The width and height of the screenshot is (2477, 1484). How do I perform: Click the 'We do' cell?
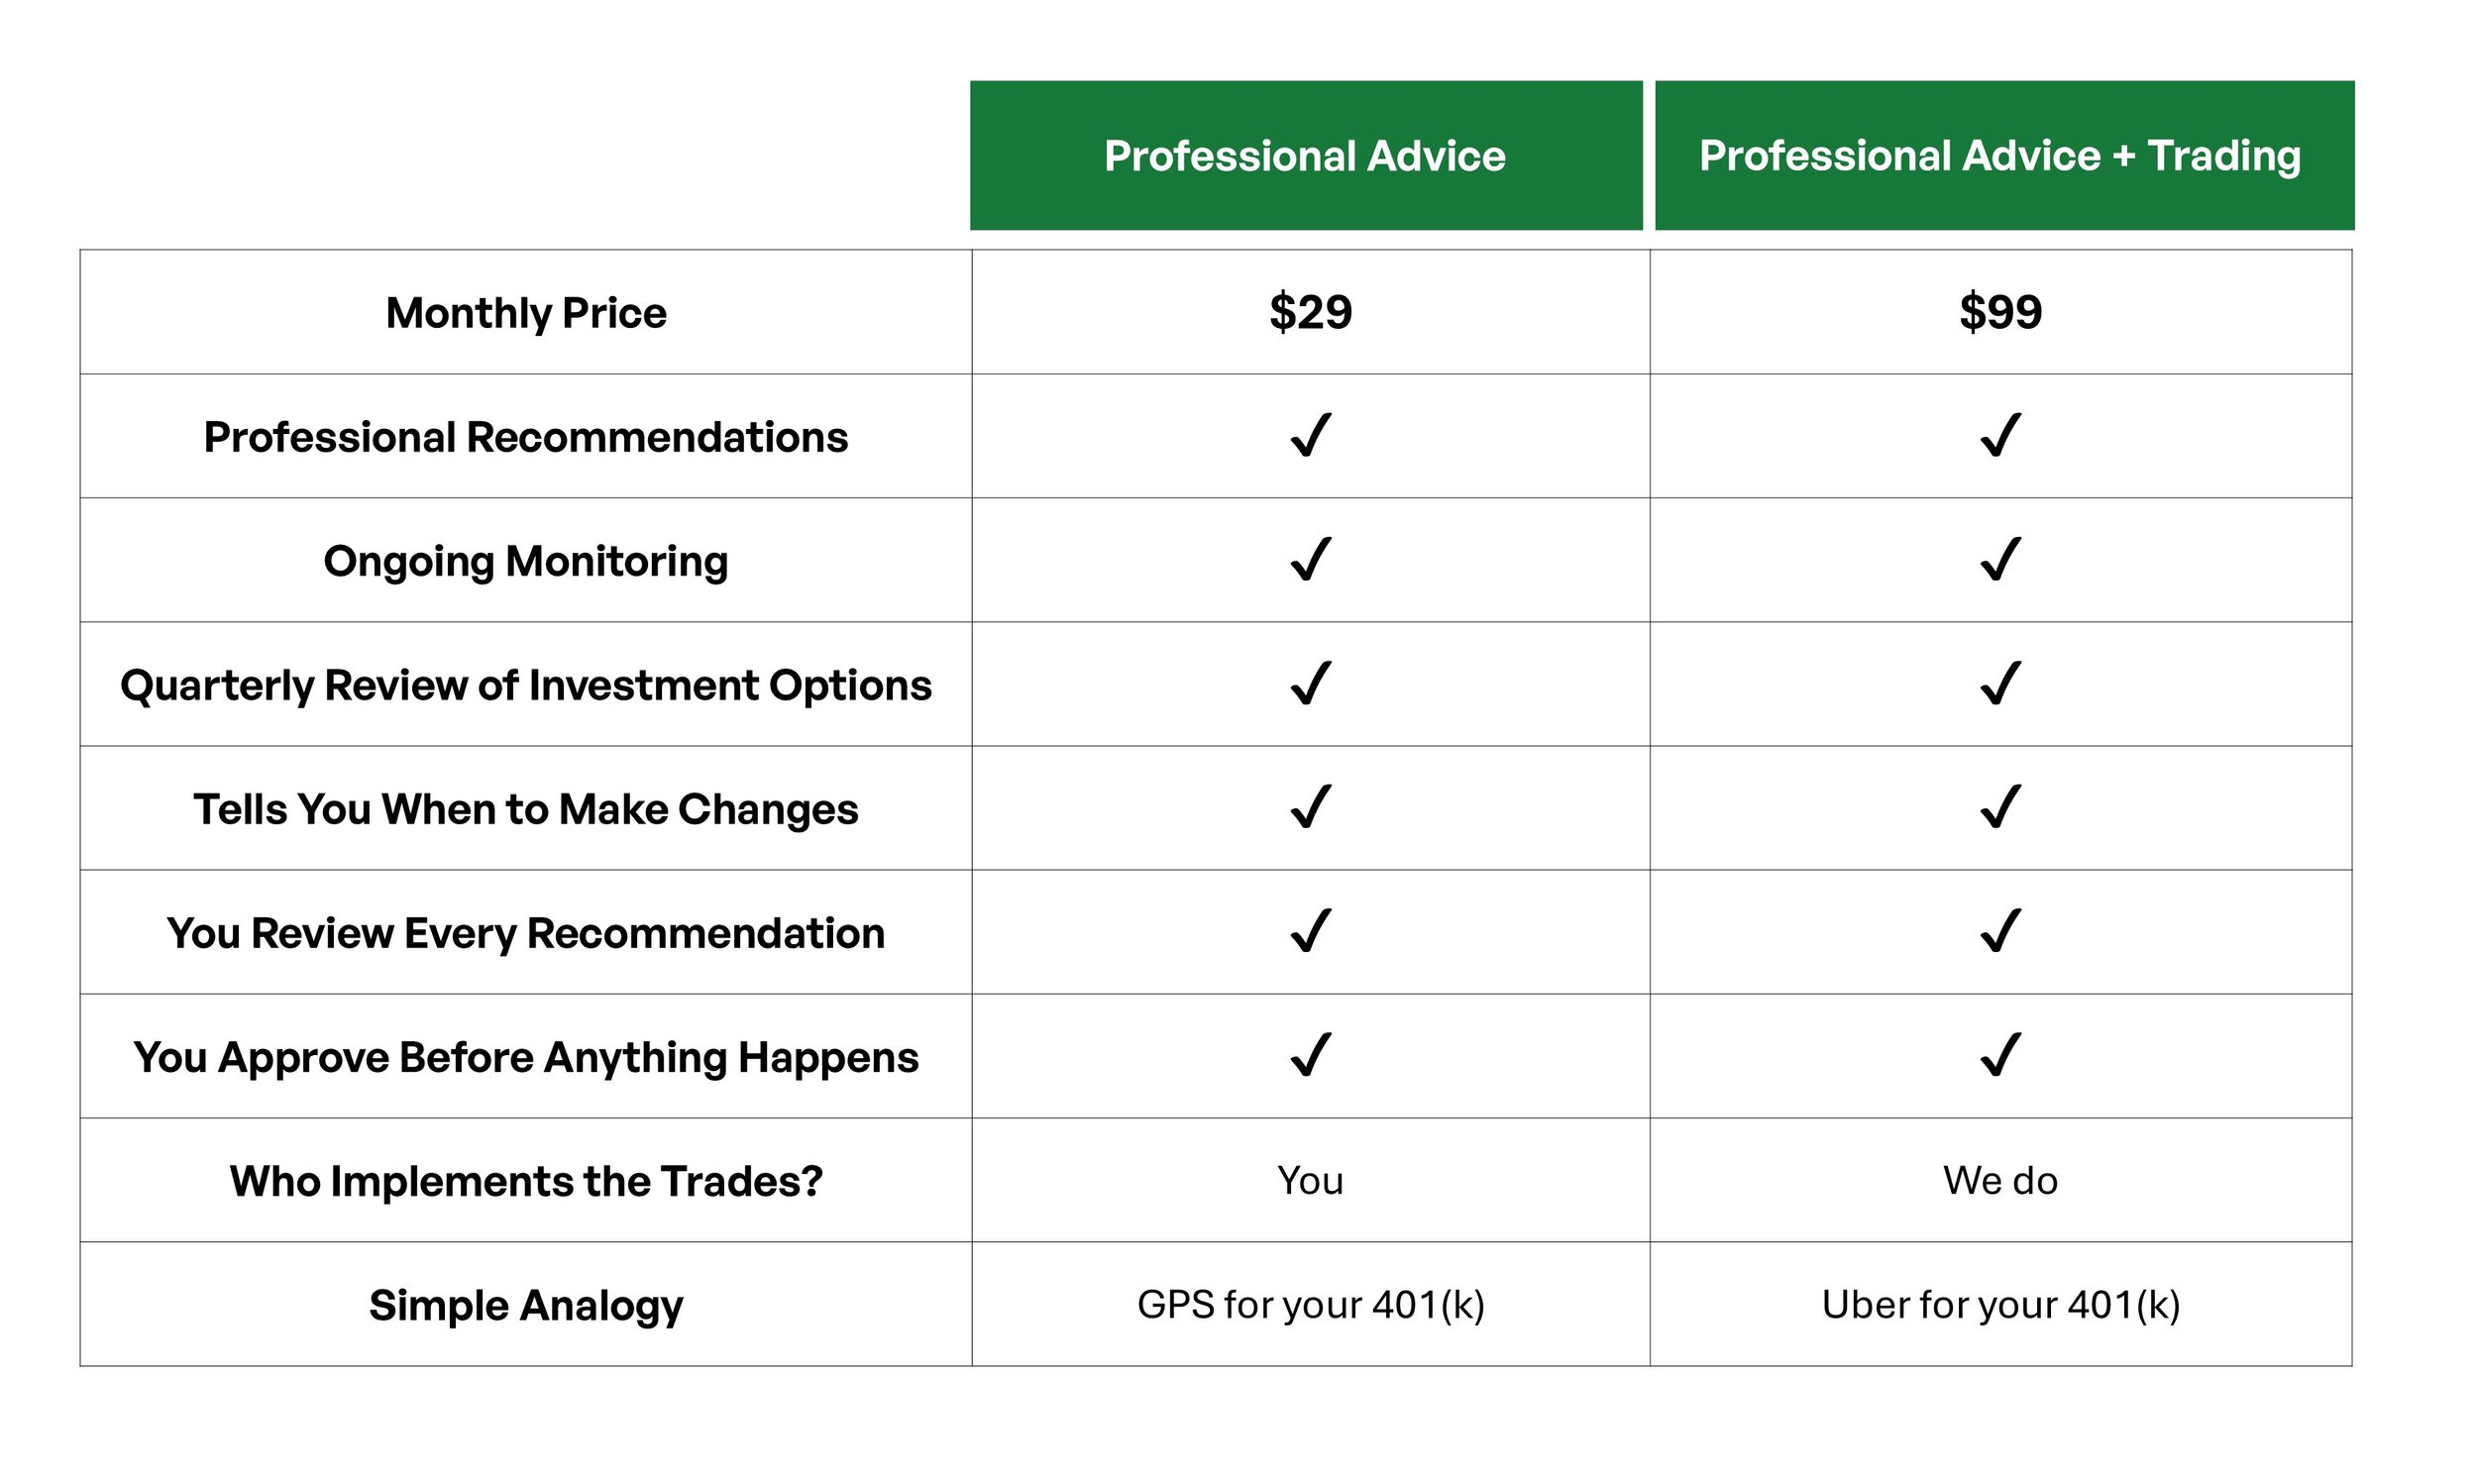pyautogui.click(x=2000, y=1181)
